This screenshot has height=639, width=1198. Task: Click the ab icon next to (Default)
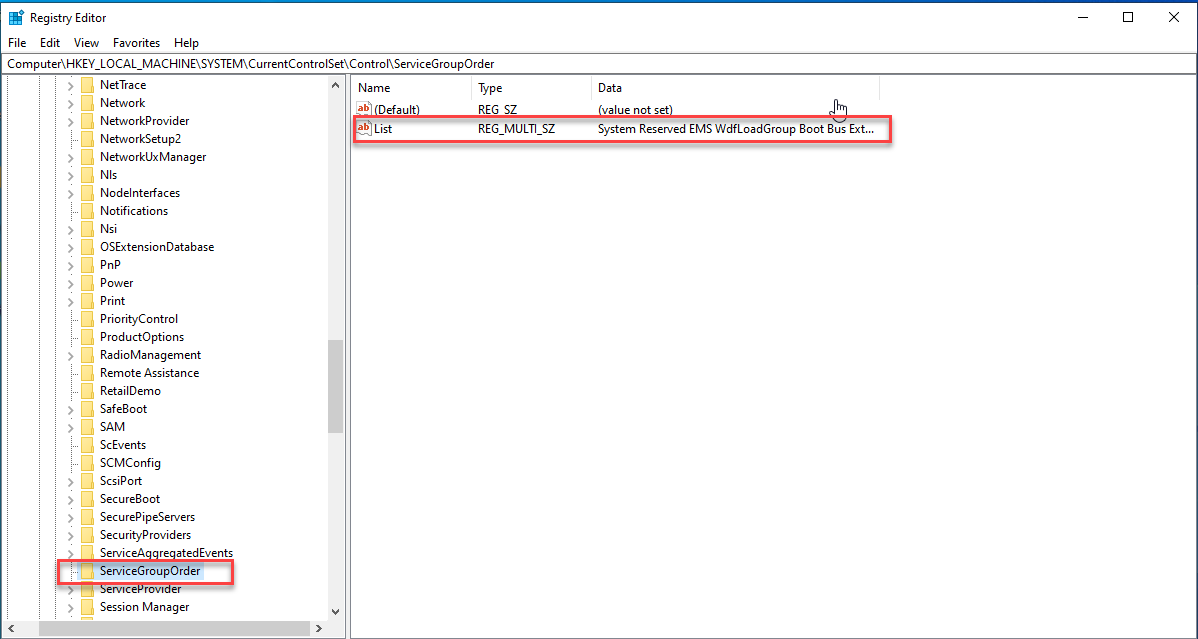tap(363, 110)
